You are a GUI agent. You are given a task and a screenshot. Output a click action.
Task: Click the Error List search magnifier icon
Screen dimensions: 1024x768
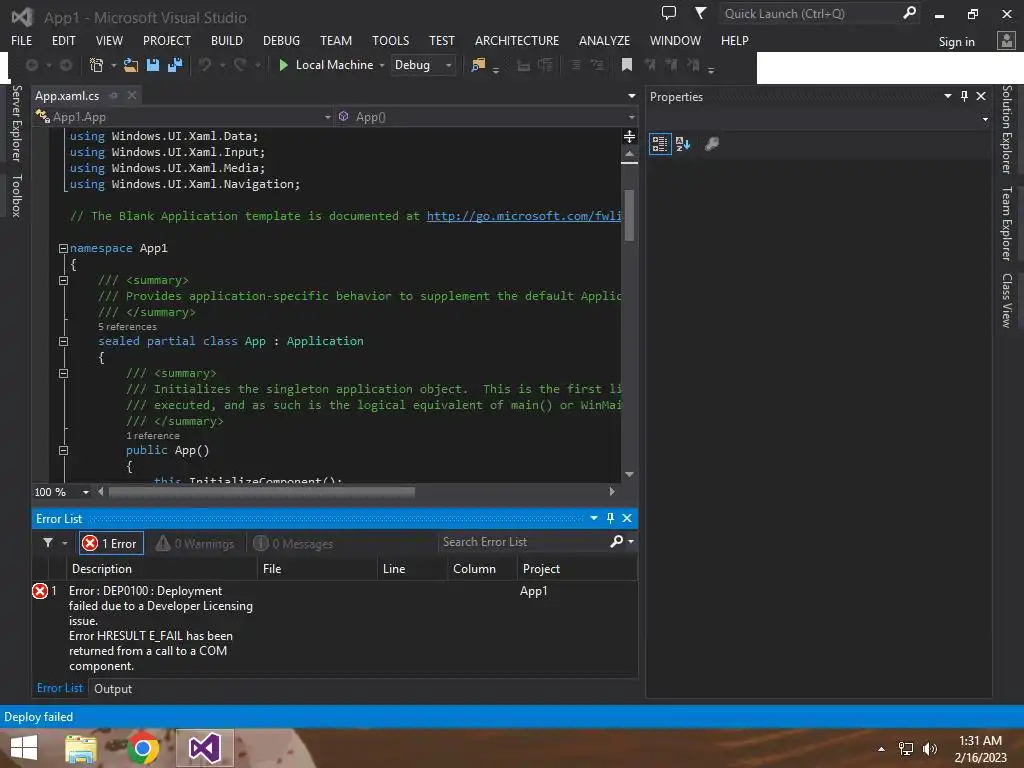pyautogui.click(x=616, y=541)
